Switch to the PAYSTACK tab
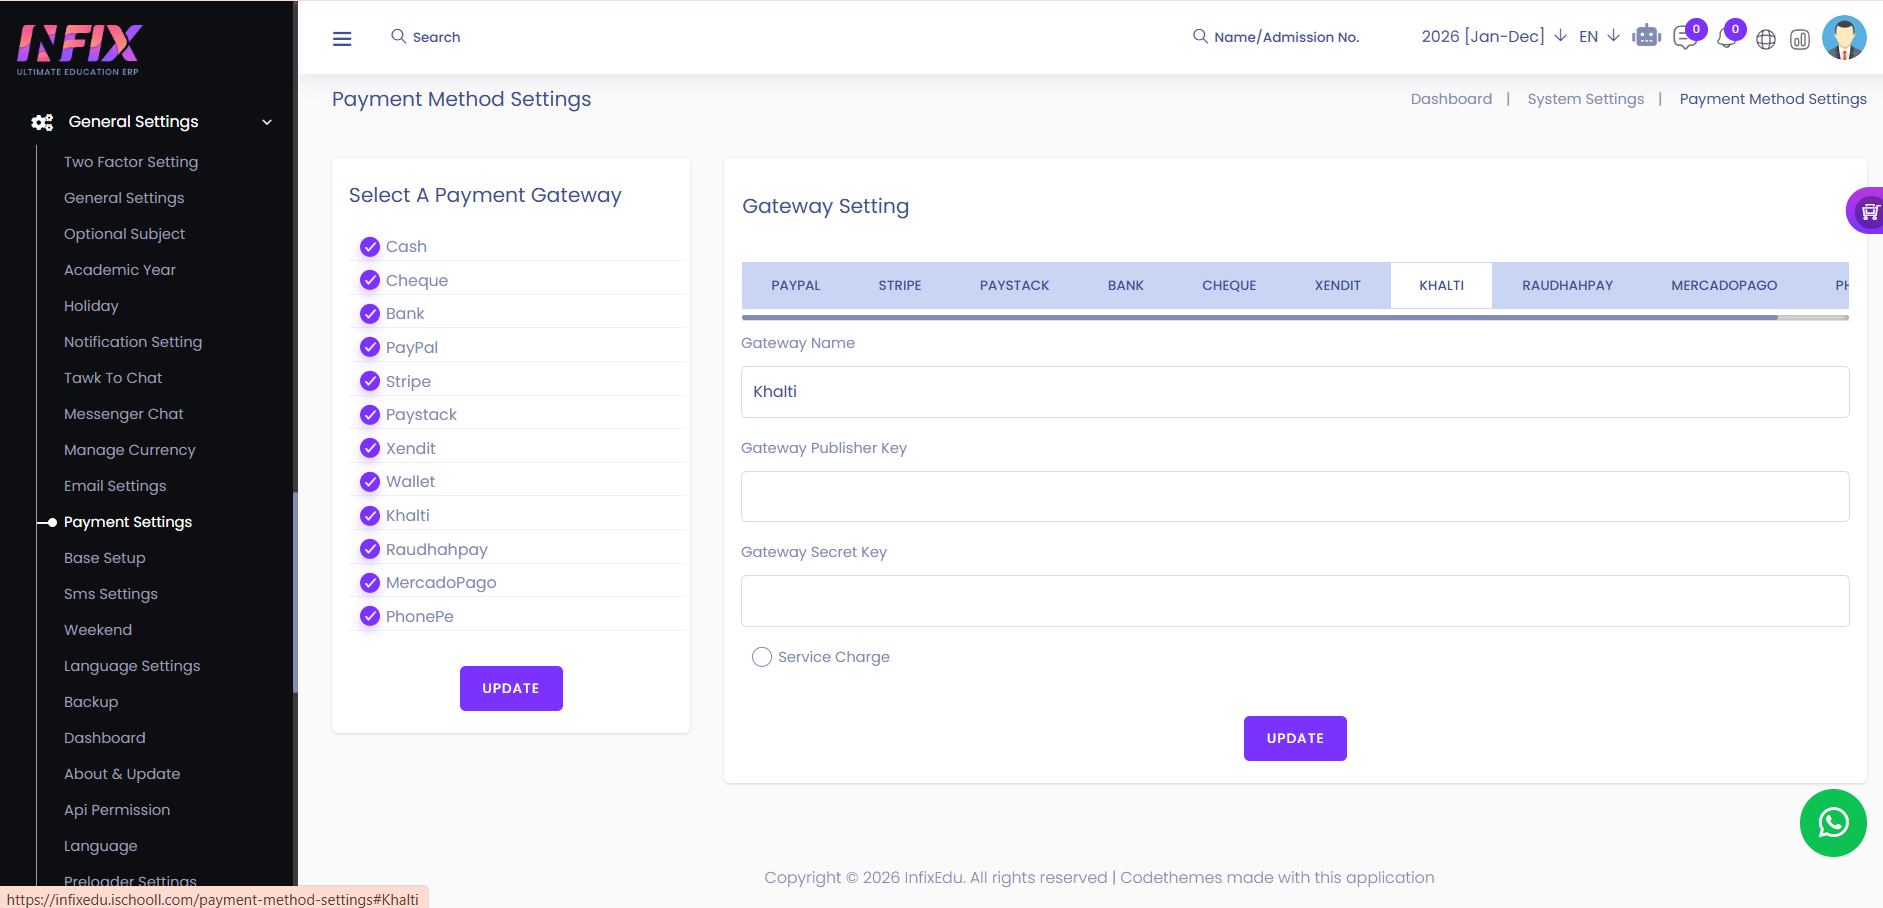Viewport: 1883px width, 908px height. tap(1014, 285)
